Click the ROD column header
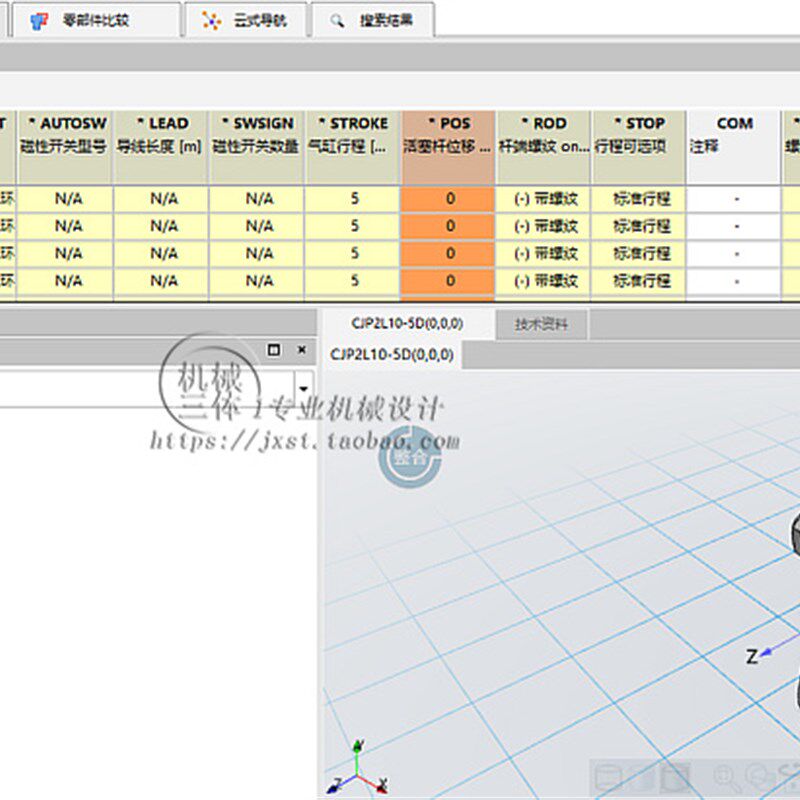This screenshot has height=800, width=800. [x=544, y=147]
